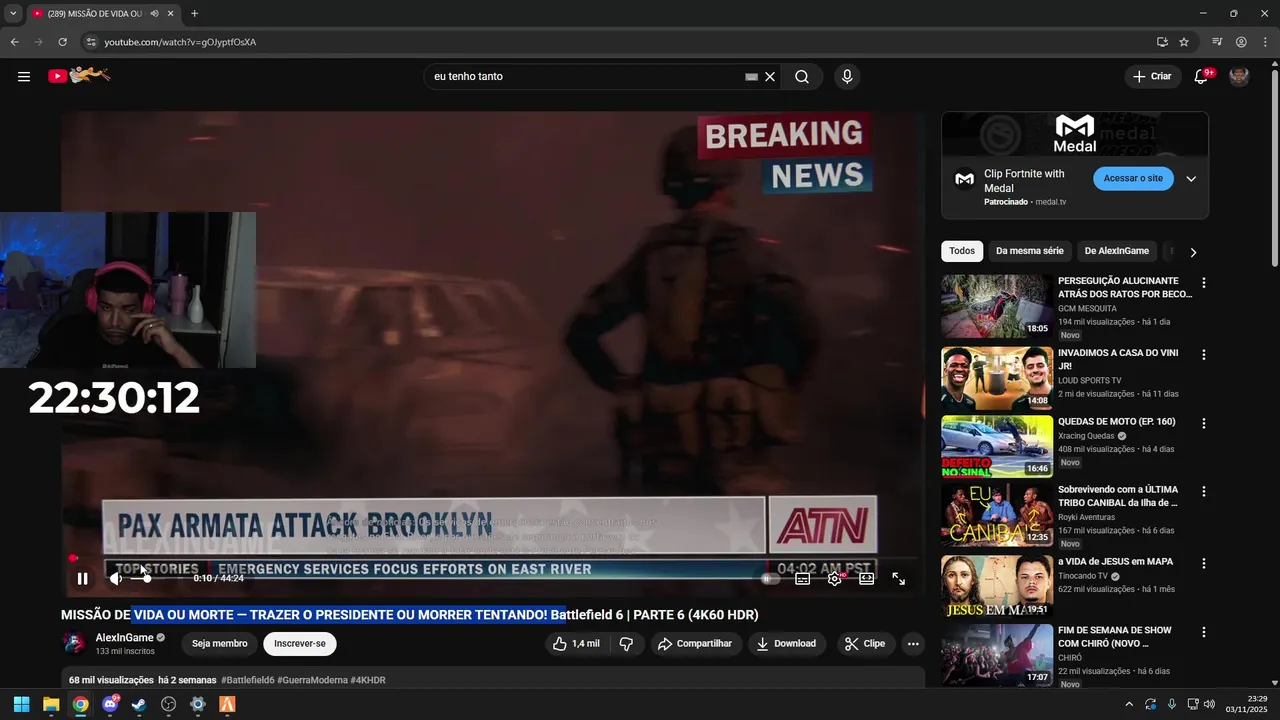The height and width of the screenshot is (720, 1280).
Task: Open options for INVADIMOS A CASA video
Action: point(1204,355)
